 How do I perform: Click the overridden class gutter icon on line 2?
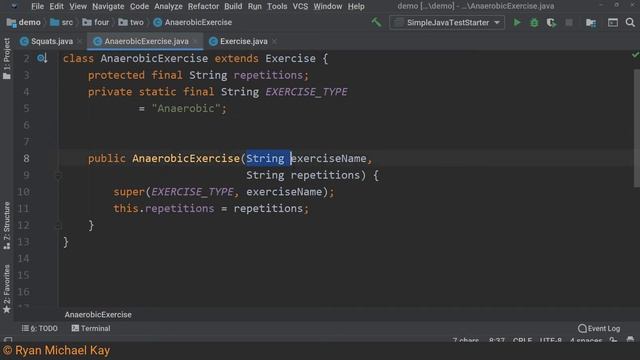(x=42, y=58)
